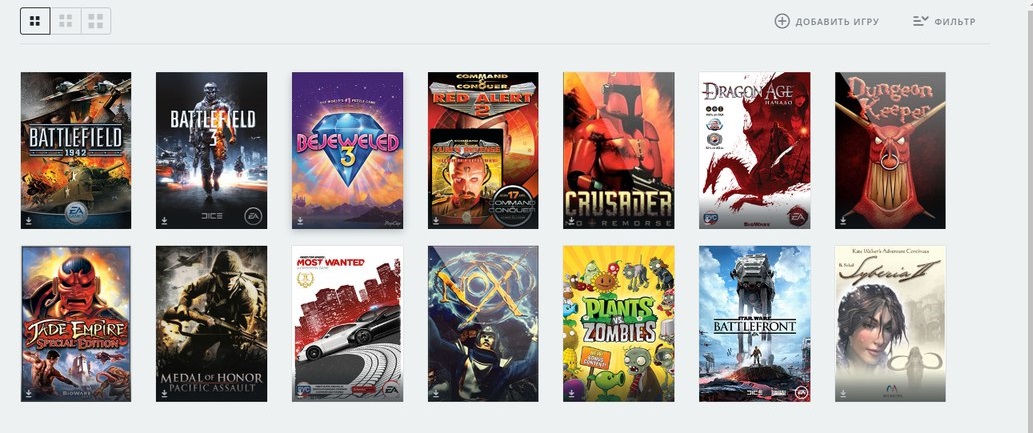Click the download icon on Jade Empire
The image size is (1033, 433).
28,393
